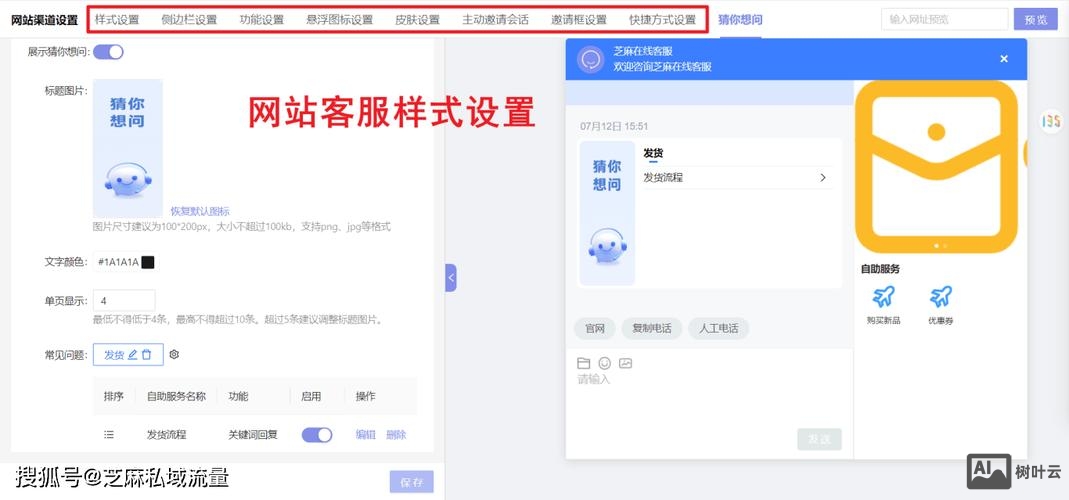The width and height of the screenshot is (1069, 500).
Task: Click the folder file-upload icon
Action: tap(584, 364)
